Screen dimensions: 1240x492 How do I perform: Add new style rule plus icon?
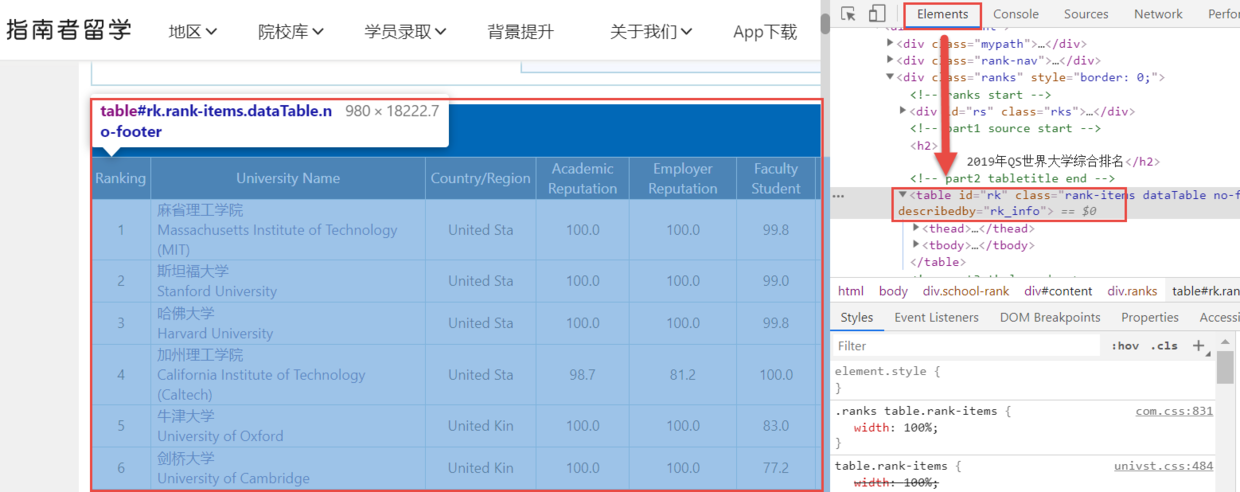(x=1199, y=346)
